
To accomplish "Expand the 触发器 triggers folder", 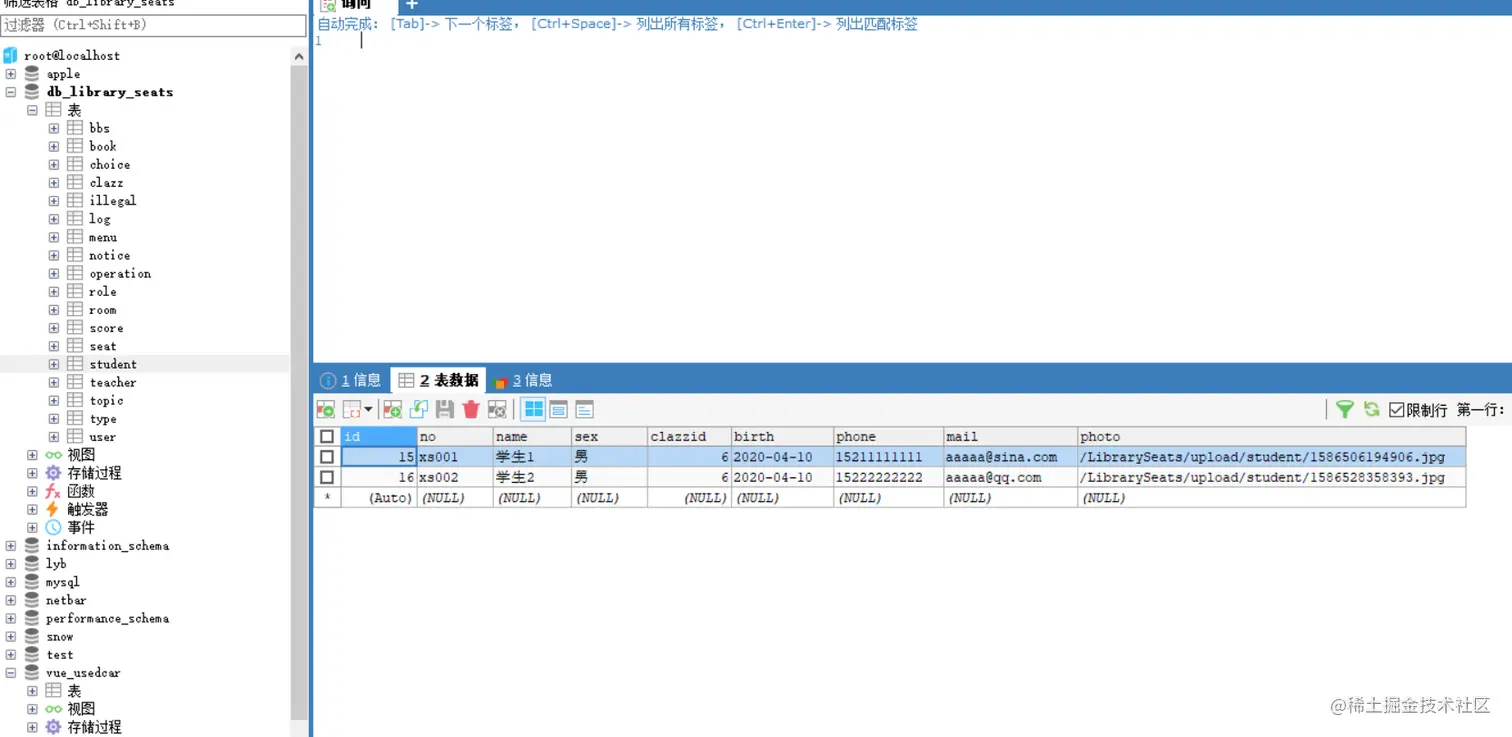I will pos(32,509).
